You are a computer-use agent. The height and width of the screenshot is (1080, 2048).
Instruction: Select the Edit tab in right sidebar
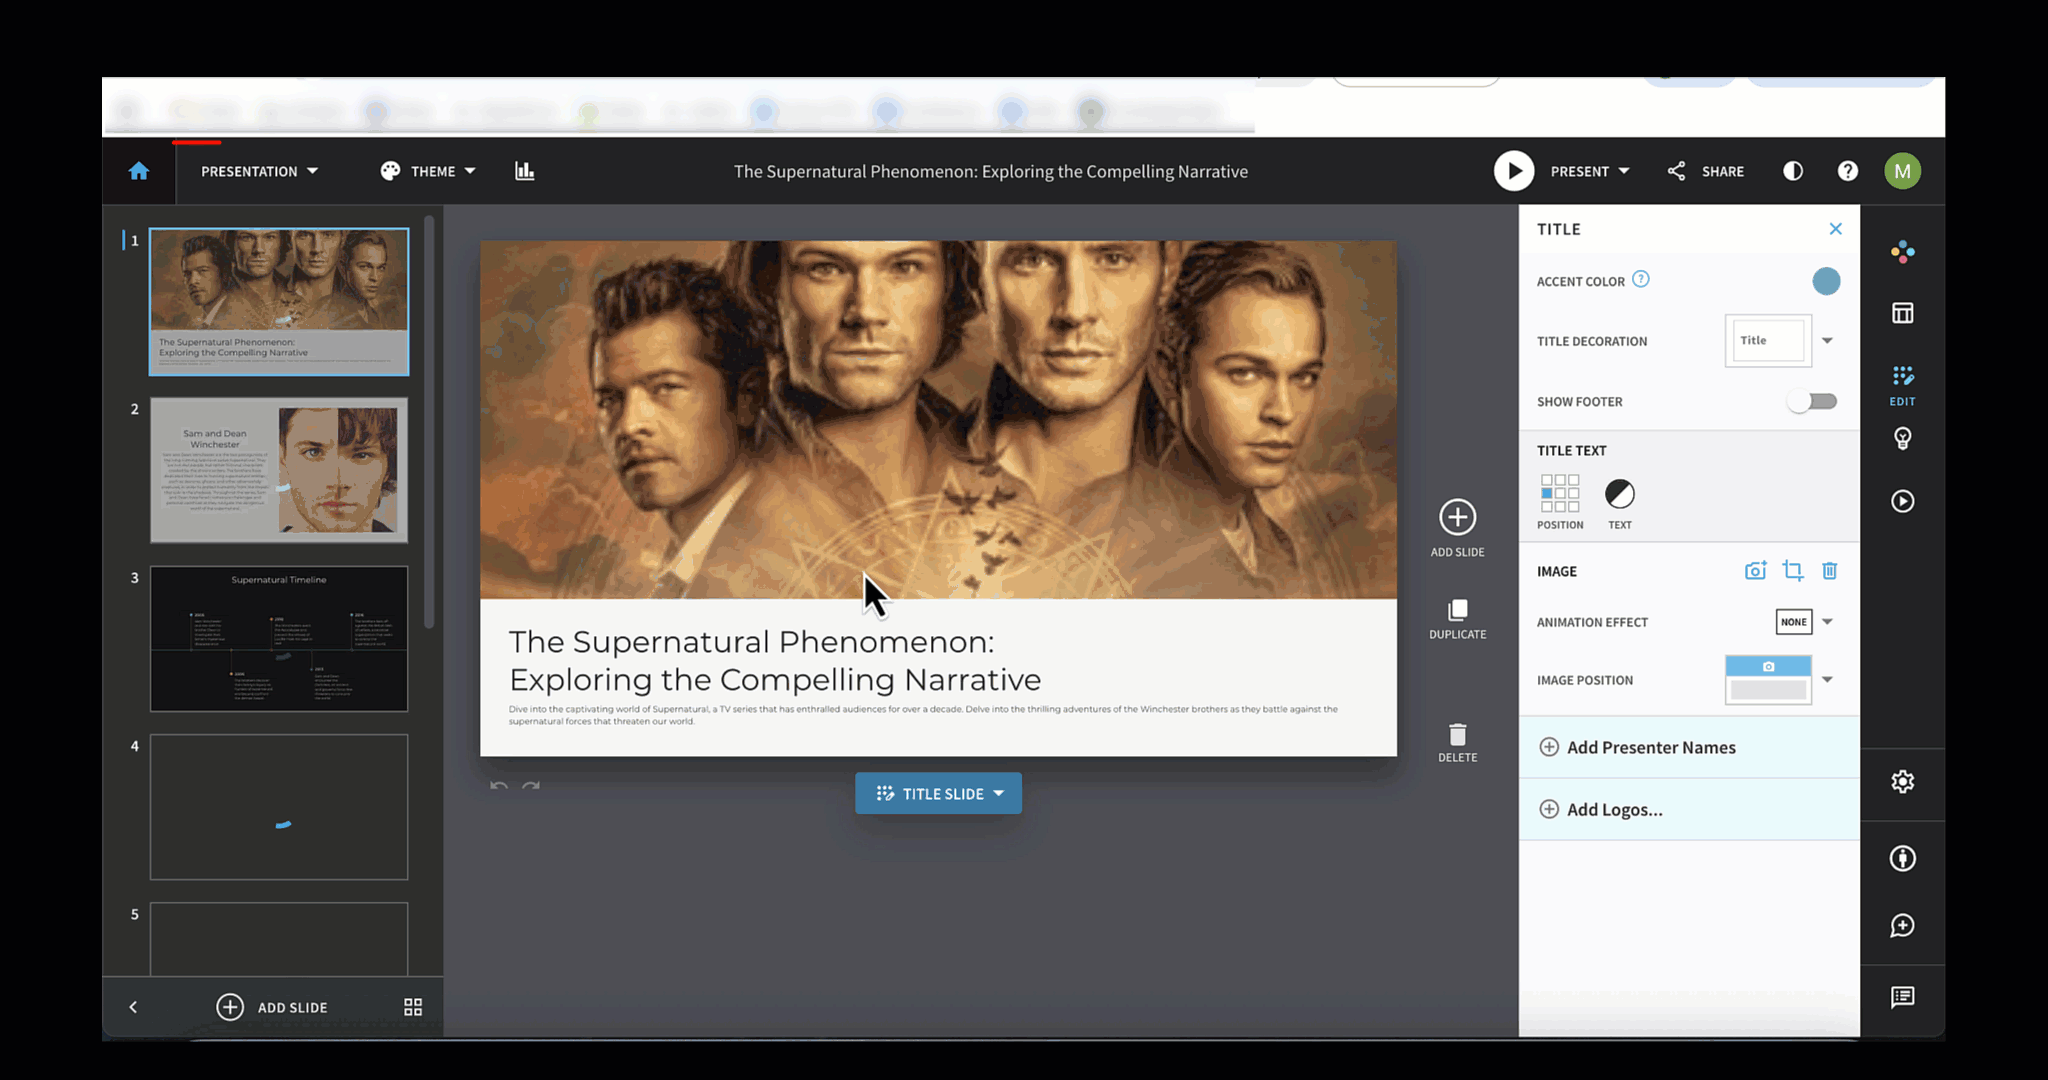(x=1903, y=385)
